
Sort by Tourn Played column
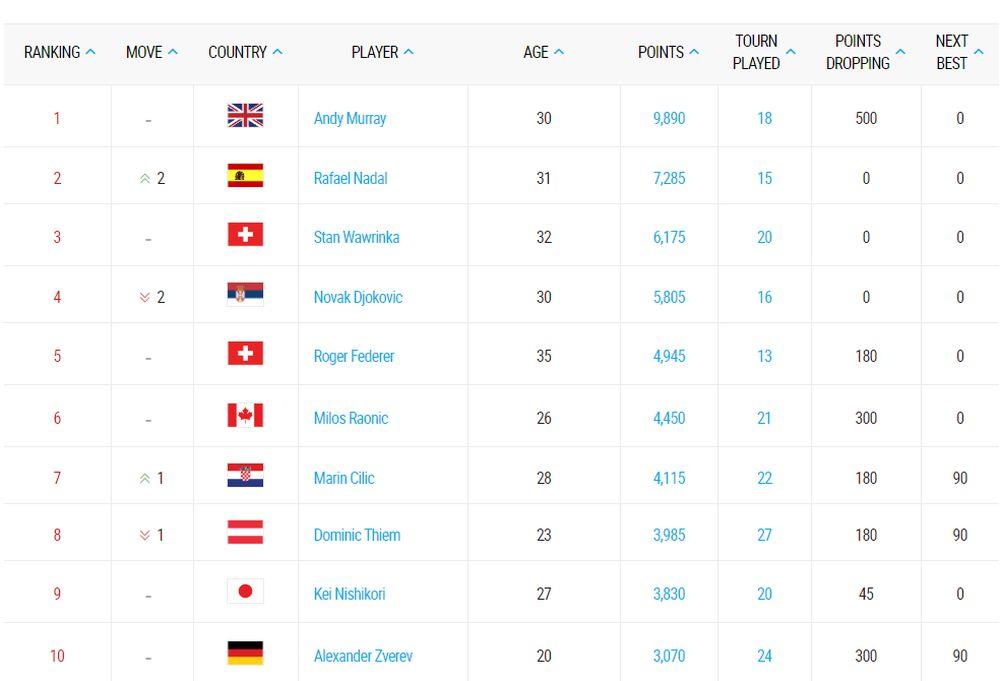click(x=765, y=52)
